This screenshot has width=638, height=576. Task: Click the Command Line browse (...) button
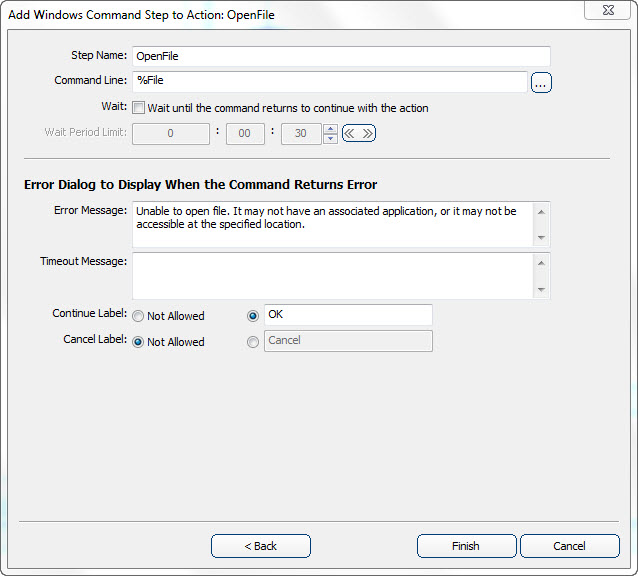coord(541,83)
